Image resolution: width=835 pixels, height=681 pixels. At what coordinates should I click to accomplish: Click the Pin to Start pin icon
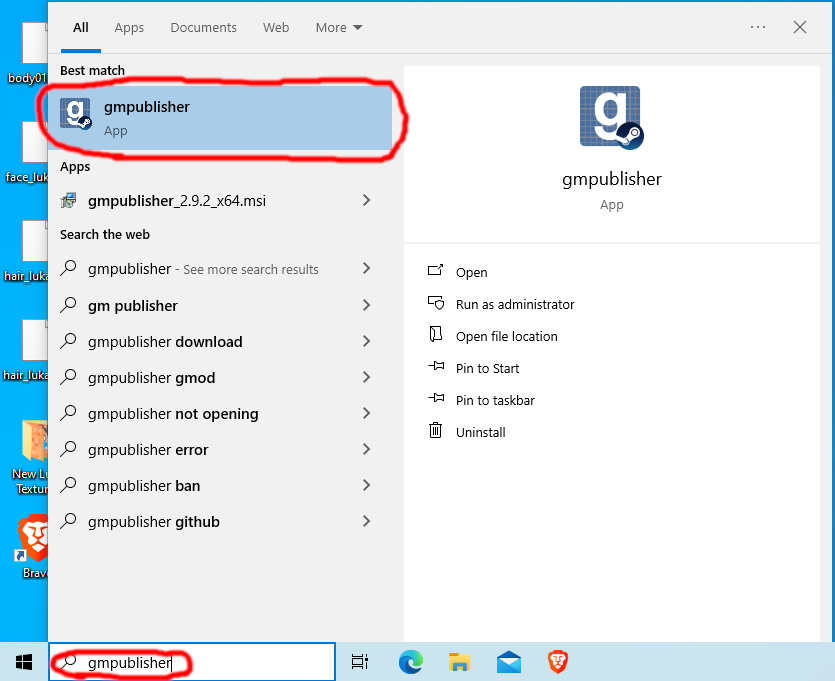[436, 367]
